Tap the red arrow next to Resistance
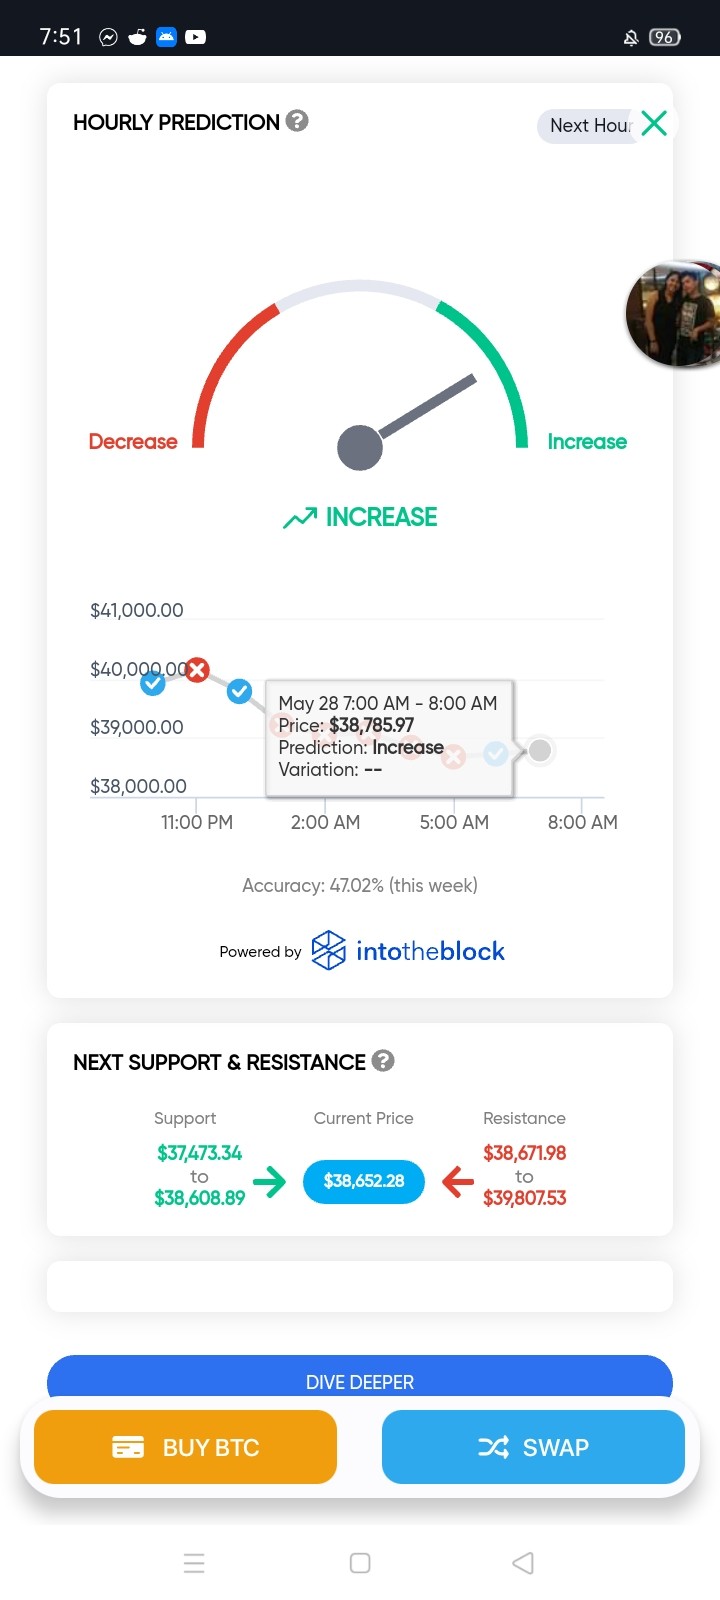Image resolution: width=720 pixels, height=1600 pixels. pos(458,1182)
